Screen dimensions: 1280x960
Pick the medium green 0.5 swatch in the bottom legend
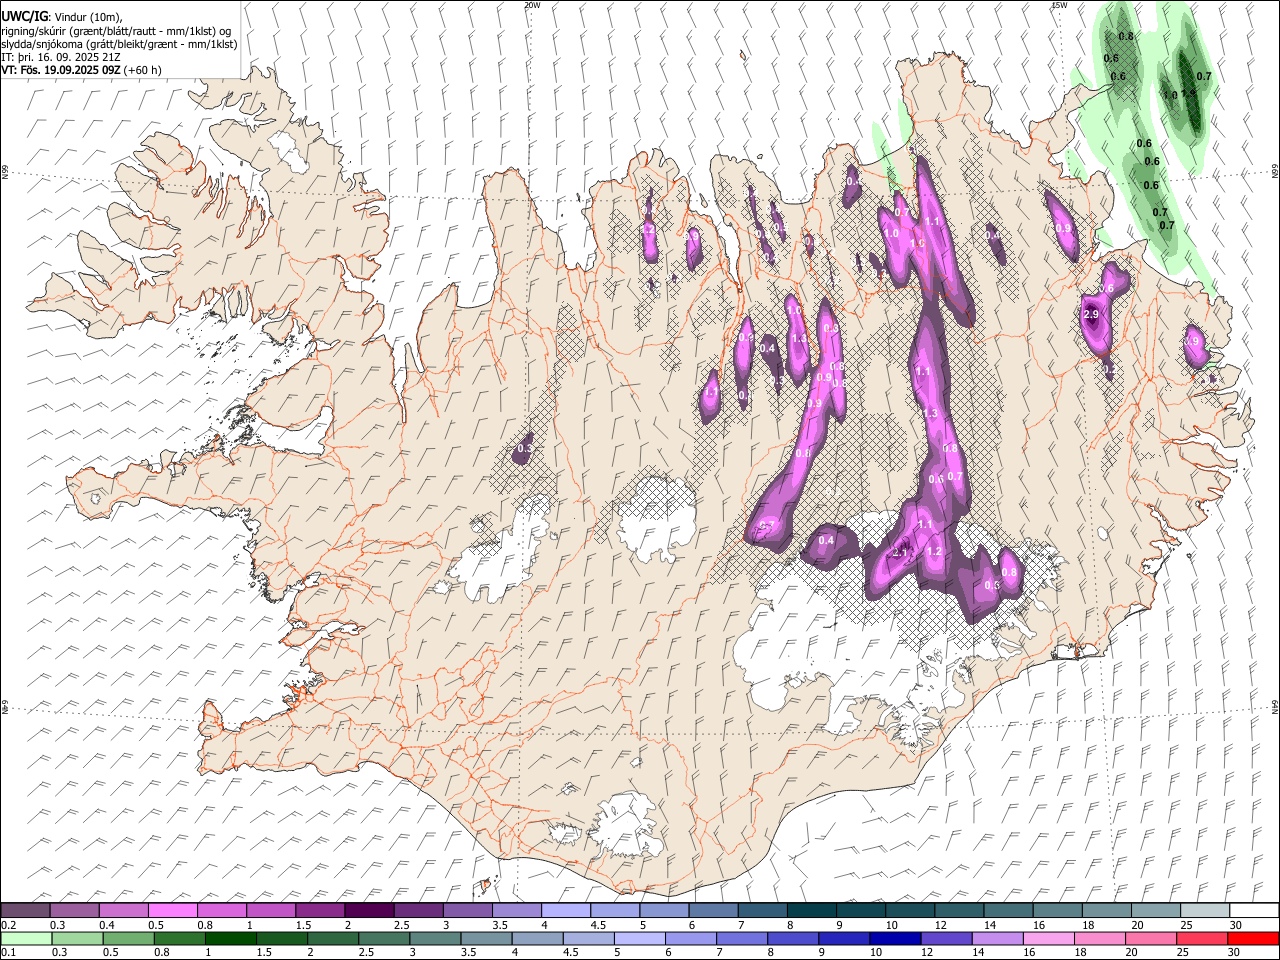129,939
